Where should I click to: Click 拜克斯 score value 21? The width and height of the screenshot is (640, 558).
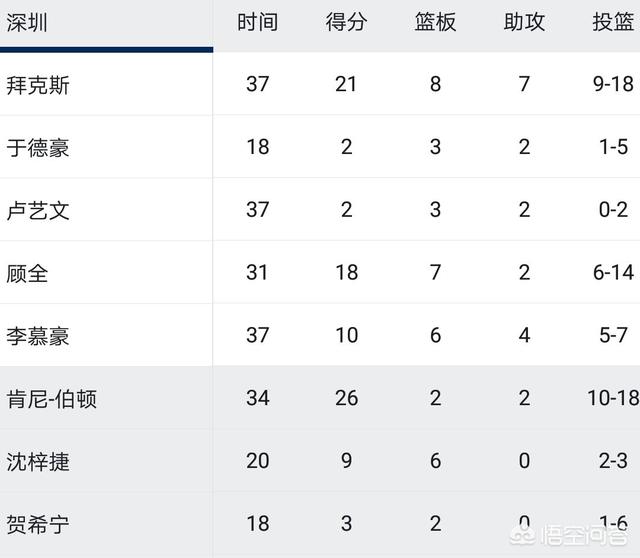(346, 84)
